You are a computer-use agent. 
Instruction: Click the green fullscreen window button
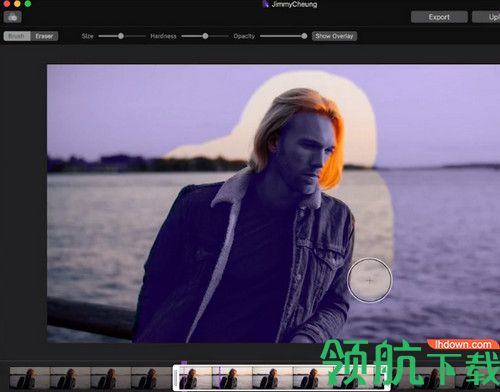28,4
